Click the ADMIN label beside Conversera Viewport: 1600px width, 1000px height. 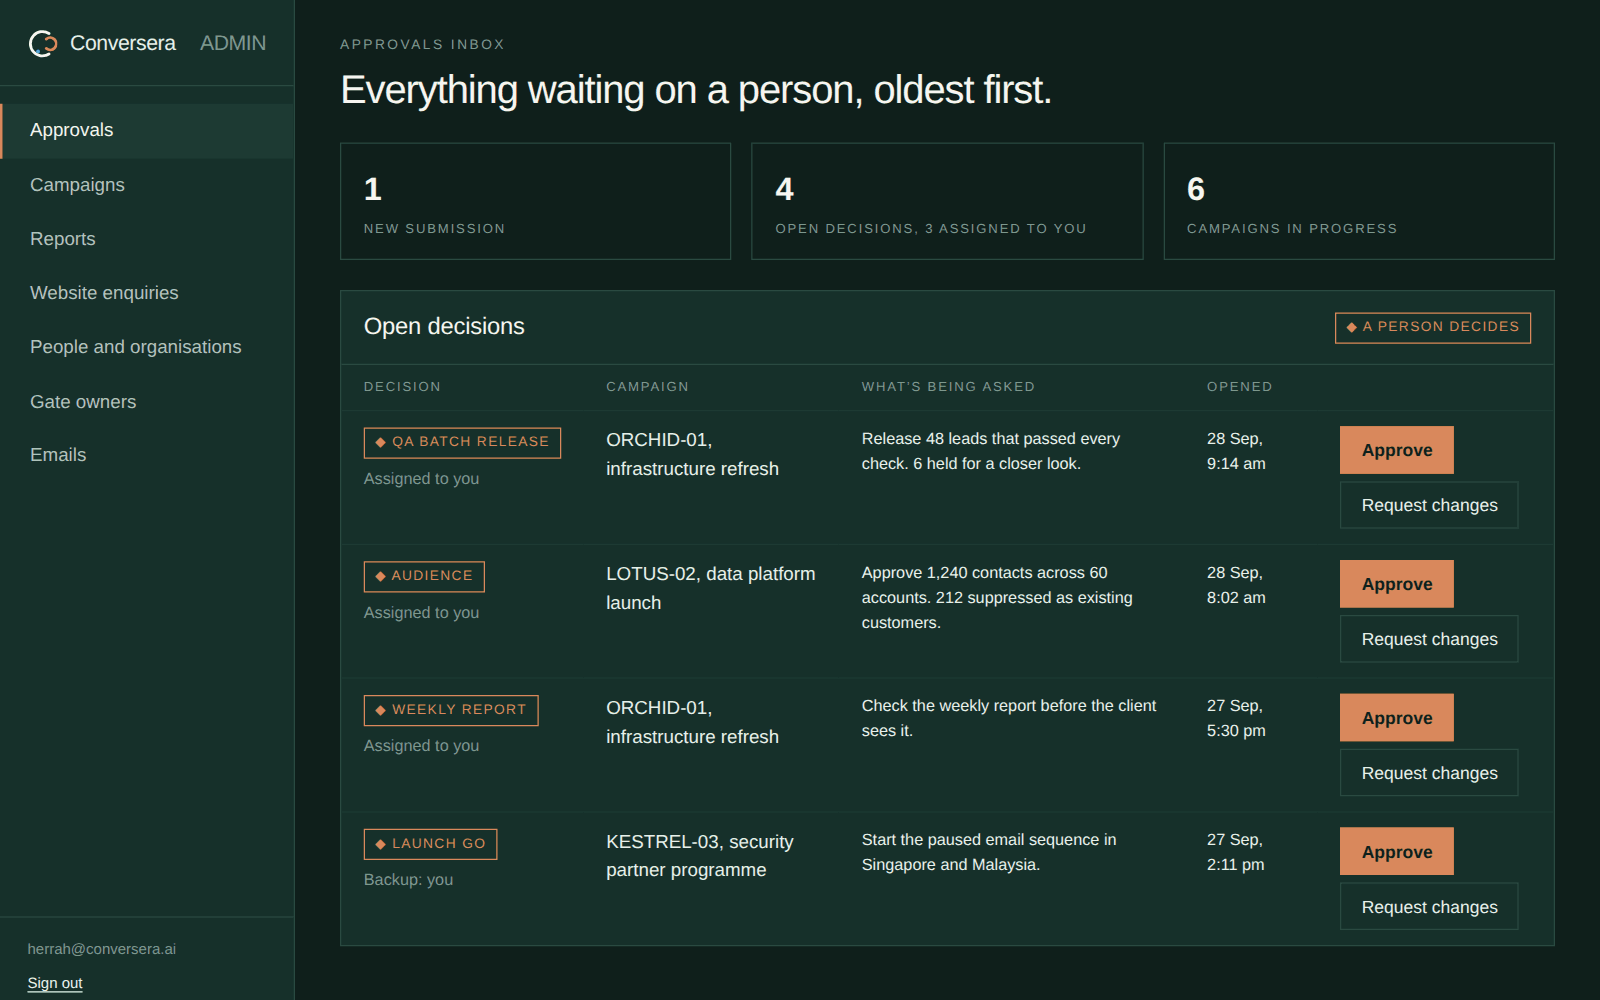(x=233, y=43)
